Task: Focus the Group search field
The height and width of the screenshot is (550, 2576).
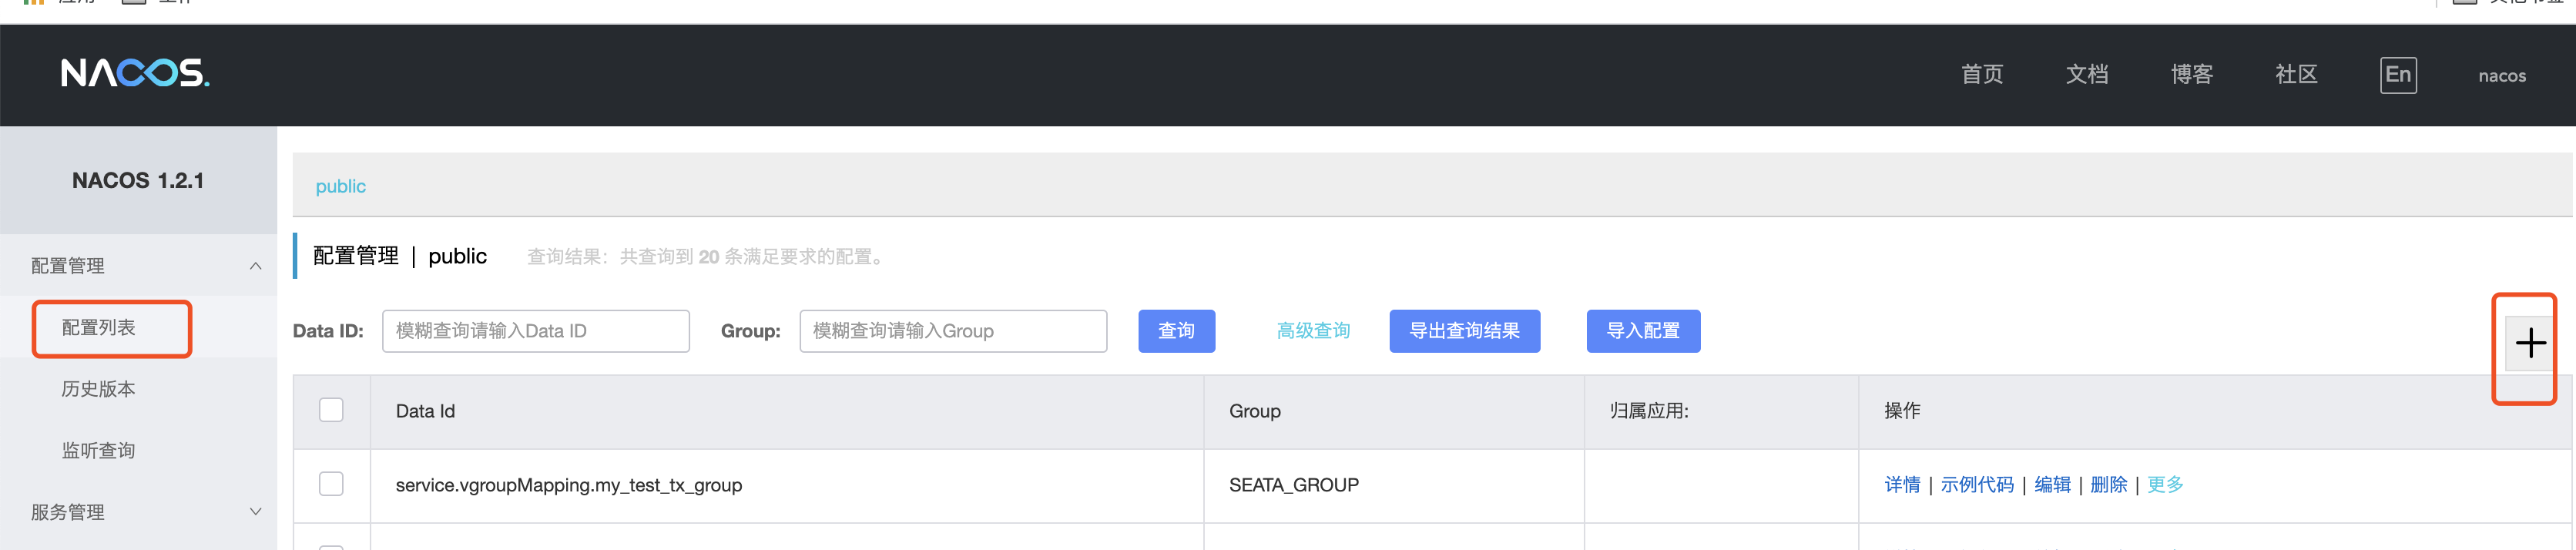Action: pyautogui.click(x=953, y=331)
